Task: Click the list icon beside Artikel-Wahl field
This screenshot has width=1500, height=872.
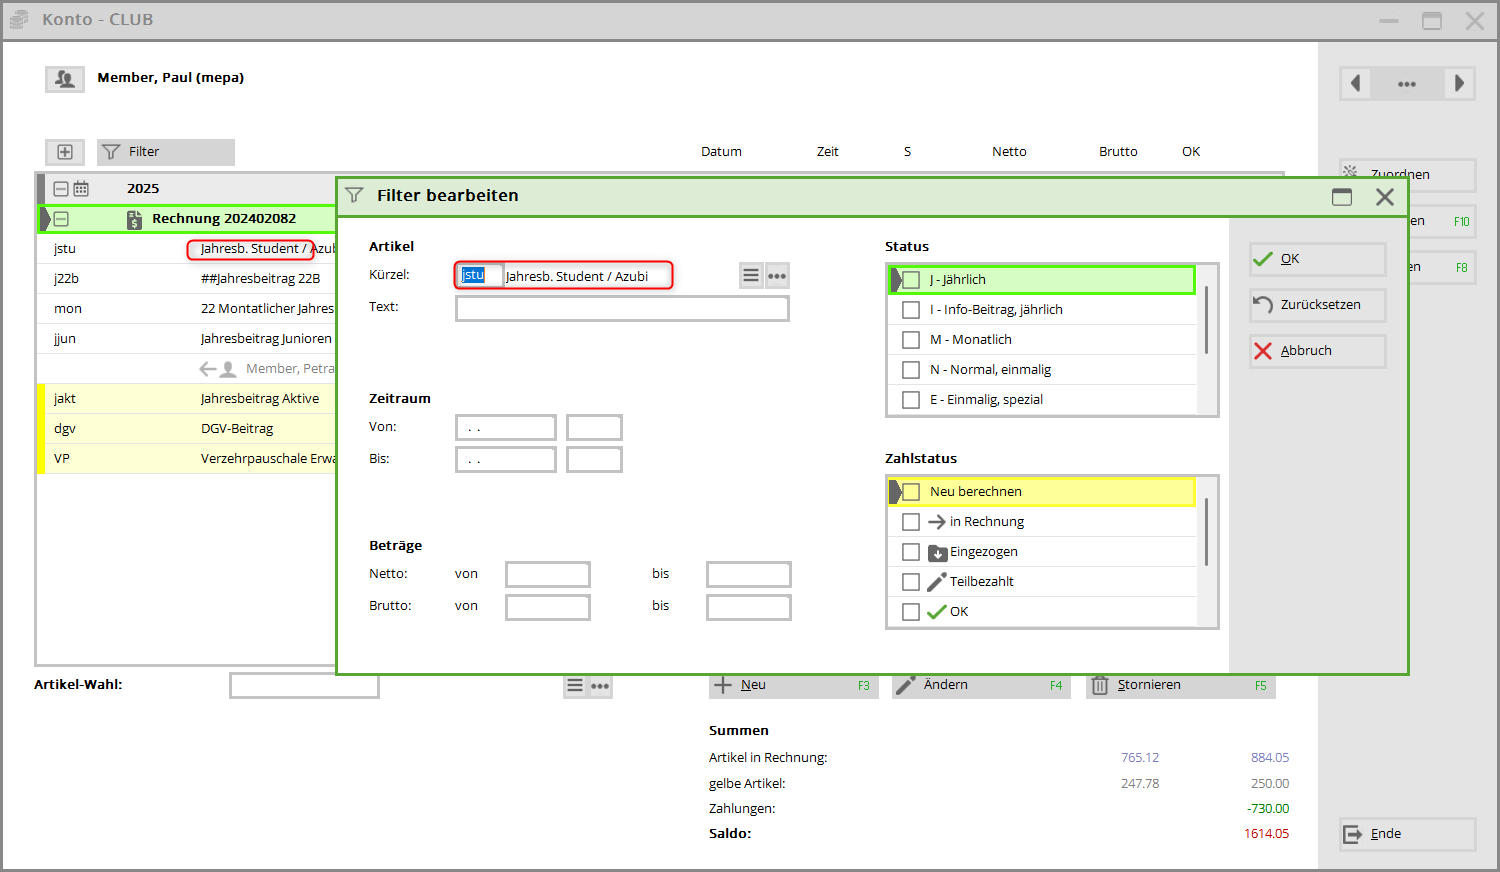Action: point(575,686)
